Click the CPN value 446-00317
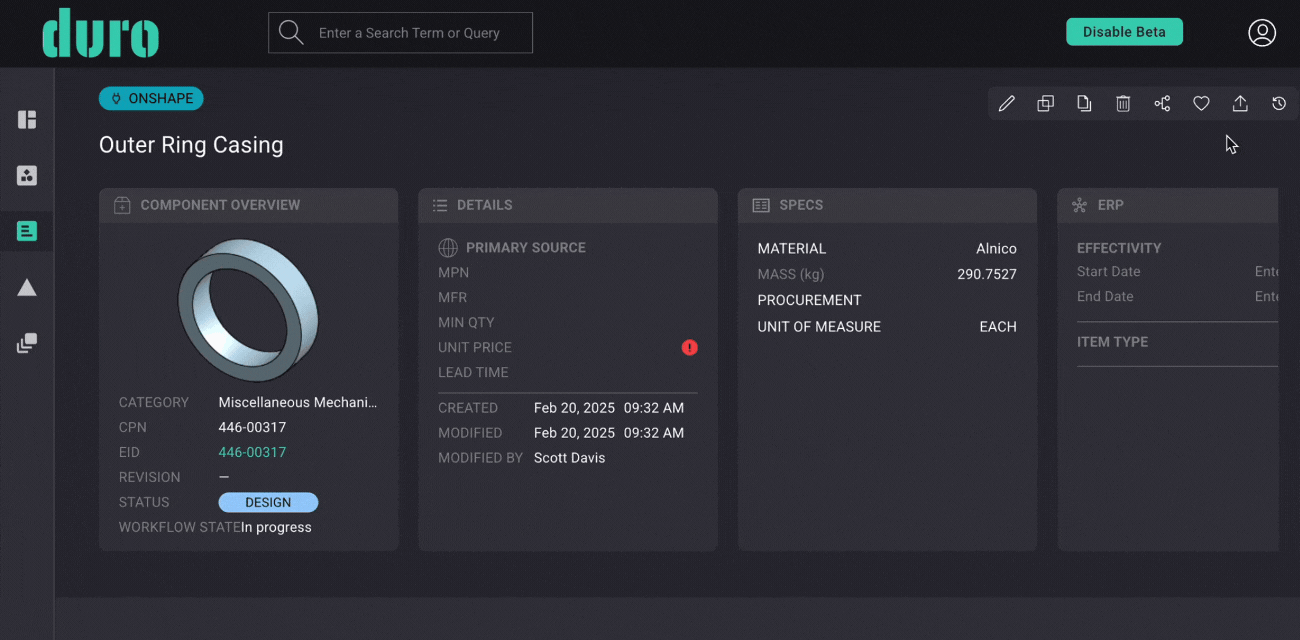 coord(252,427)
